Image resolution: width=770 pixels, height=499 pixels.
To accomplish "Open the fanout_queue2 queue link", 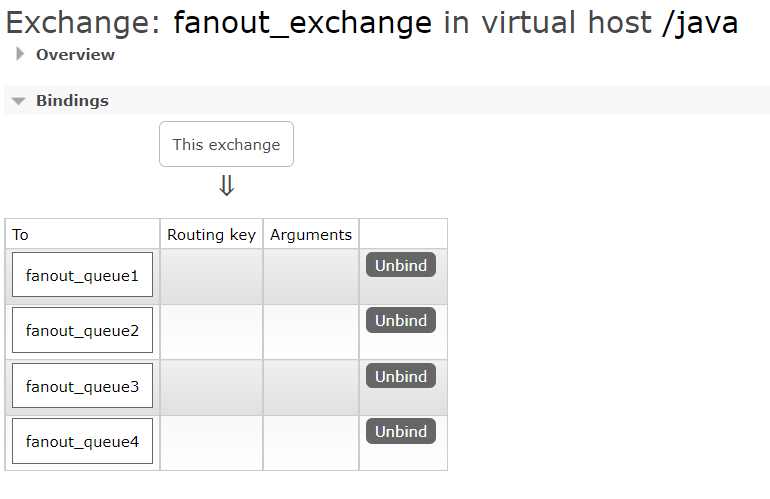I will click(x=82, y=330).
